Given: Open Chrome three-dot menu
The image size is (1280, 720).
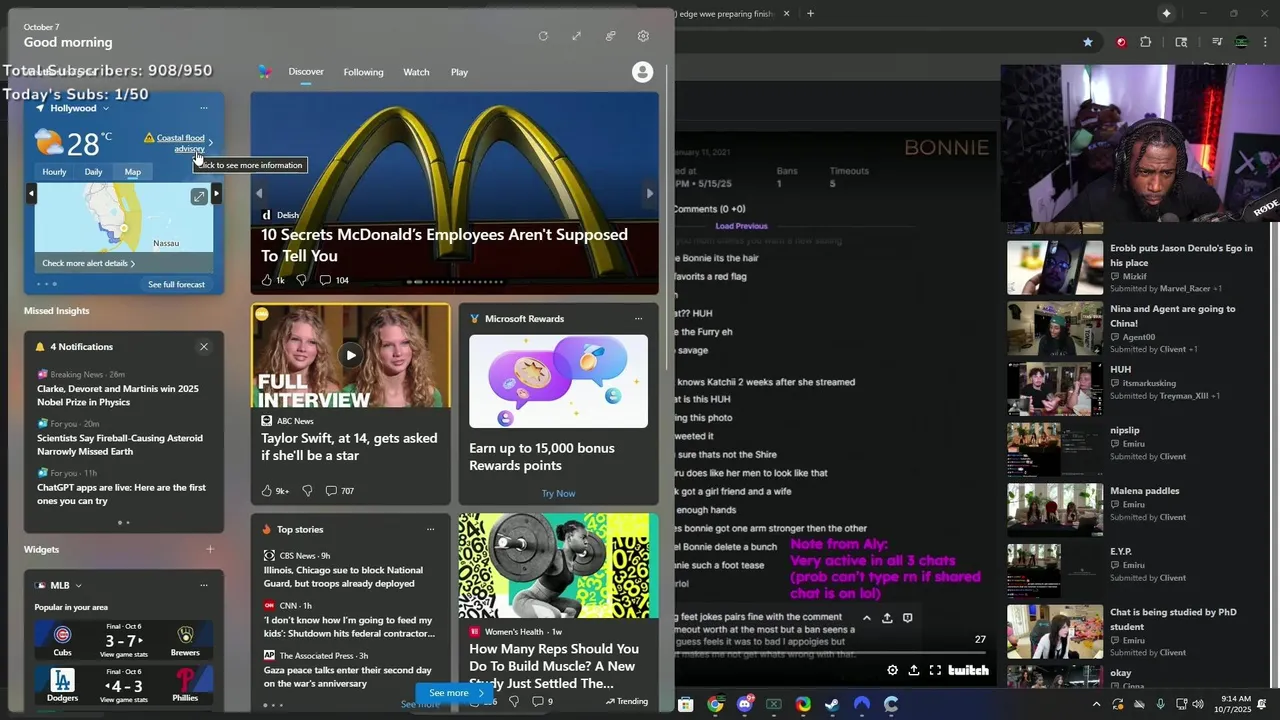Looking at the screenshot, I should click(x=1263, y=42).
